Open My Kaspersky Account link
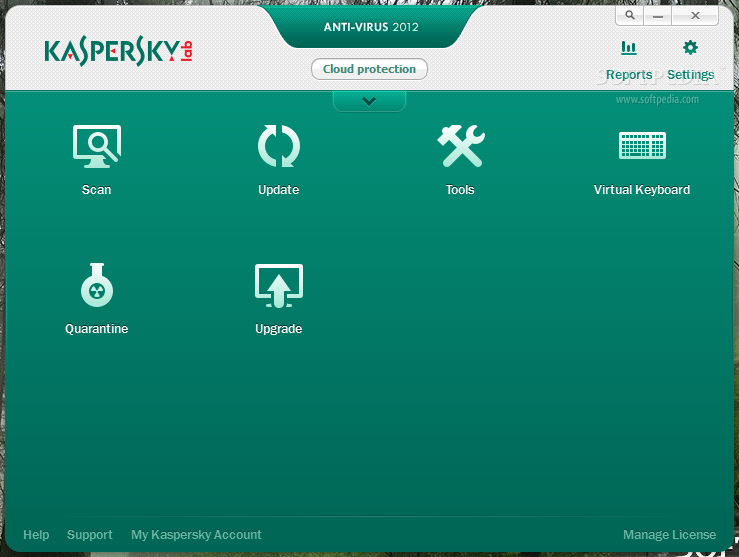 click(196, 534)
